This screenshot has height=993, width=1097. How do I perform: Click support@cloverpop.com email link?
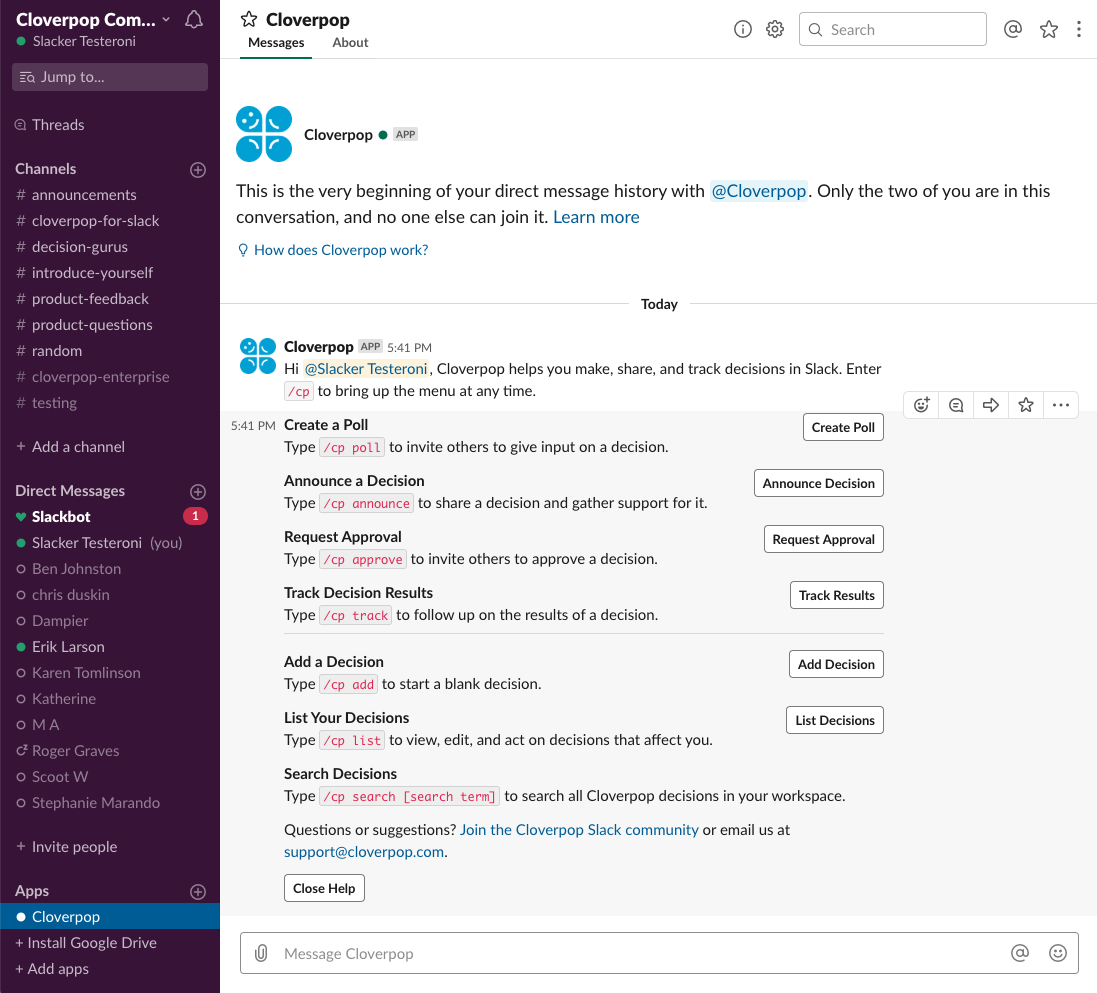coord(364,852)
